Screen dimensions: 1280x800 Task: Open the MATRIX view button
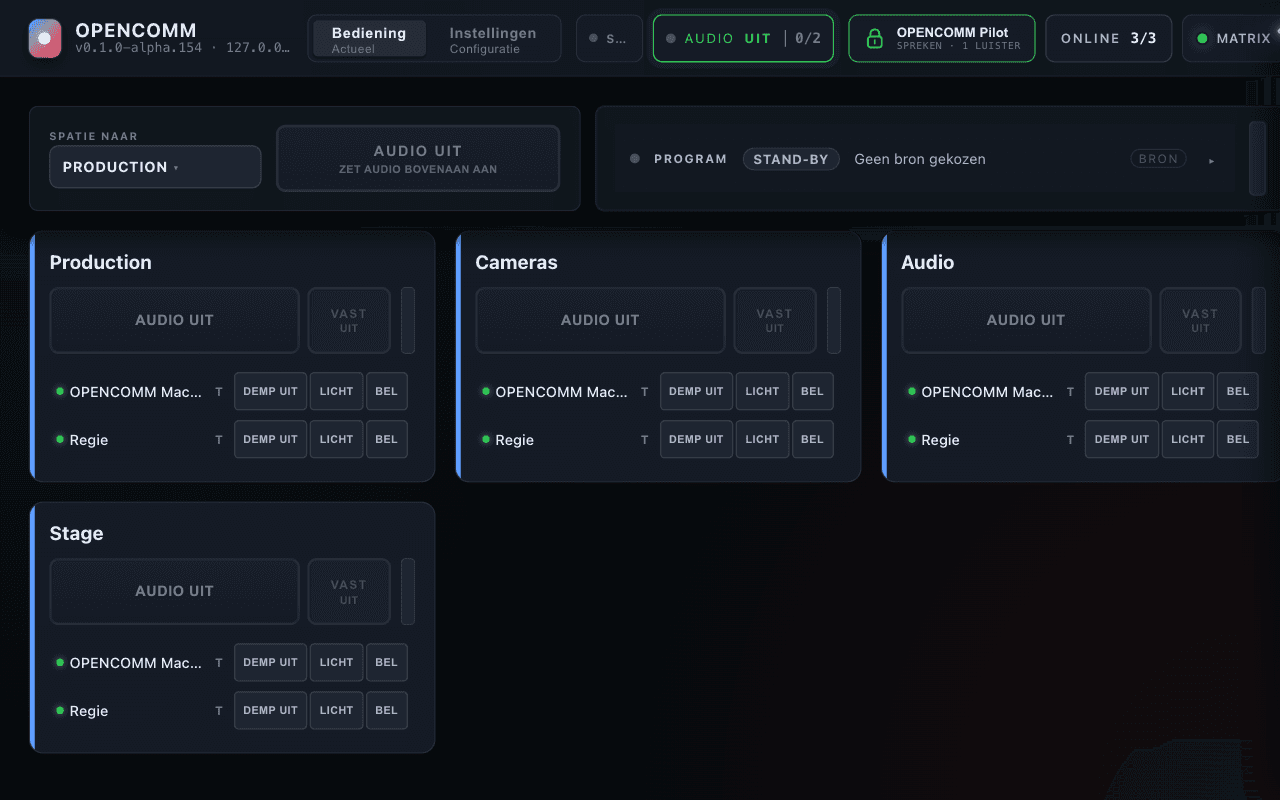click(x=1232, y=39)
